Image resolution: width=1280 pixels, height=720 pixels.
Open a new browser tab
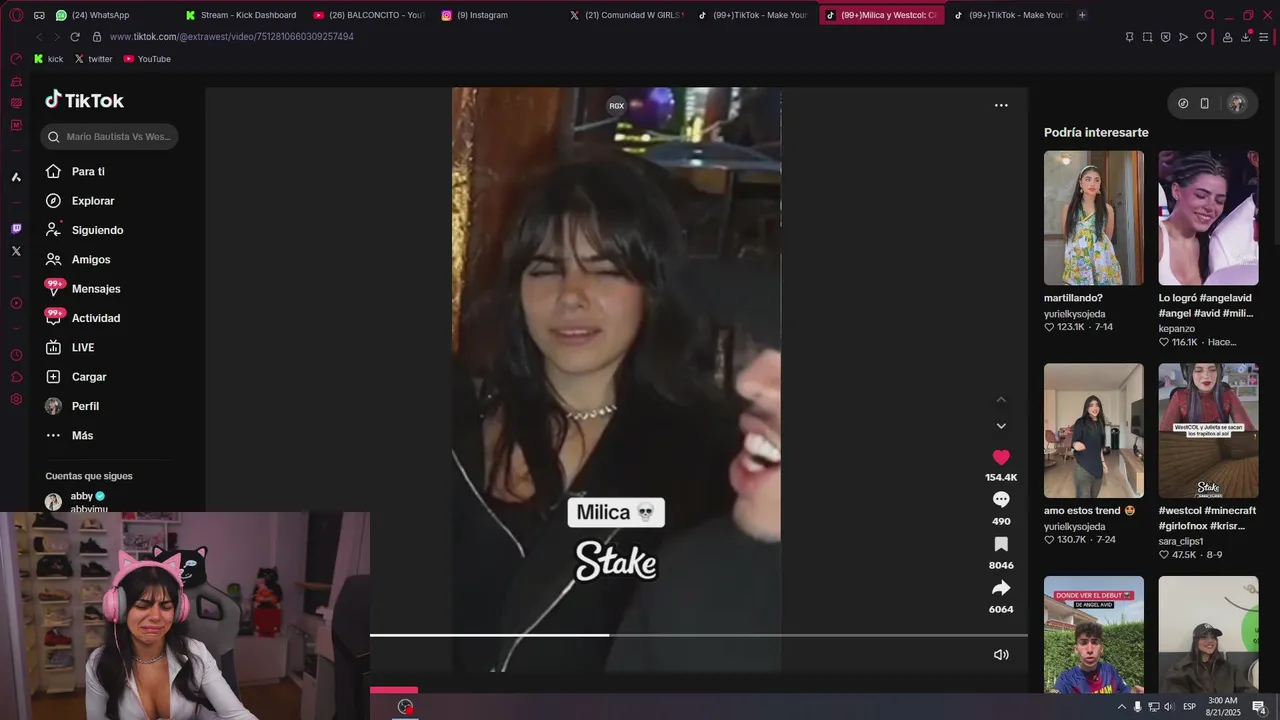pos(1082,15)
